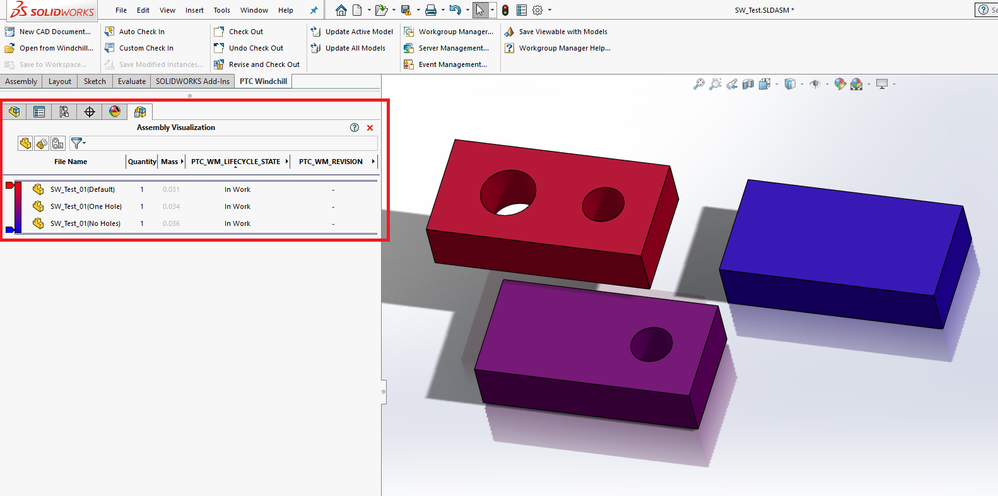Open the Insert menu
The image size is (998, 496).
(193, 10)
